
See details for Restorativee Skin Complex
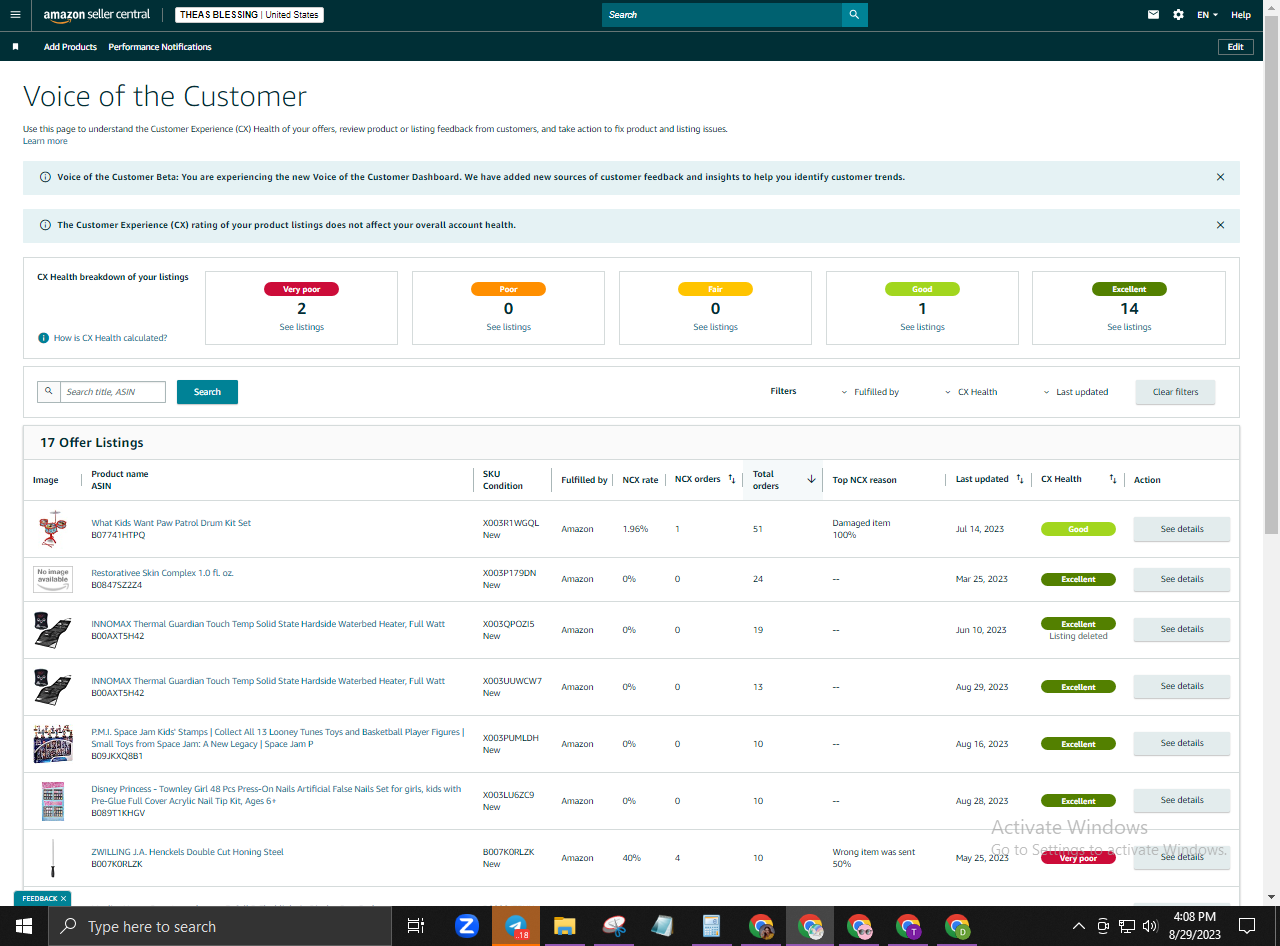(x=1181, y=579)
